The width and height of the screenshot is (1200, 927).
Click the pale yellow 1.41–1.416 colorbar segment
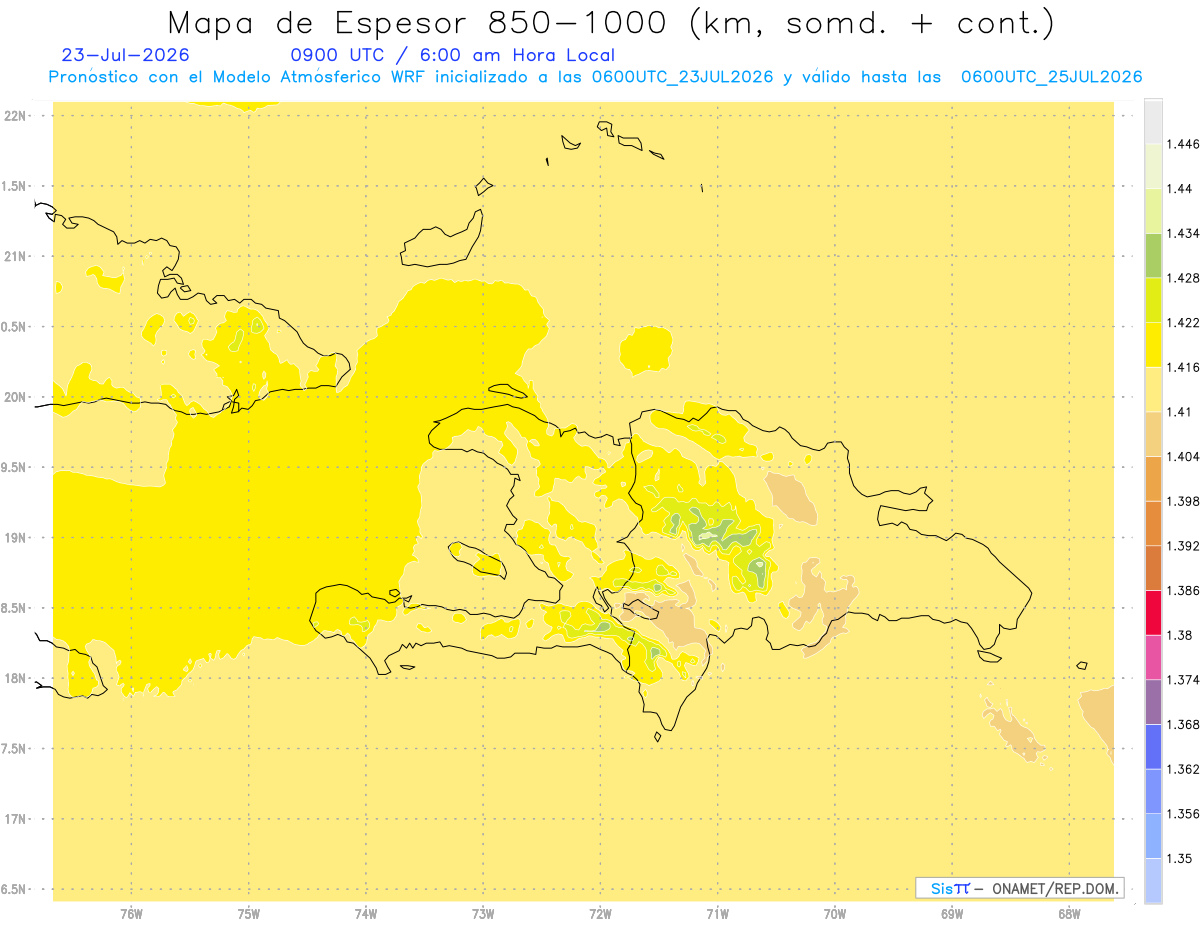pos(1153,389)
